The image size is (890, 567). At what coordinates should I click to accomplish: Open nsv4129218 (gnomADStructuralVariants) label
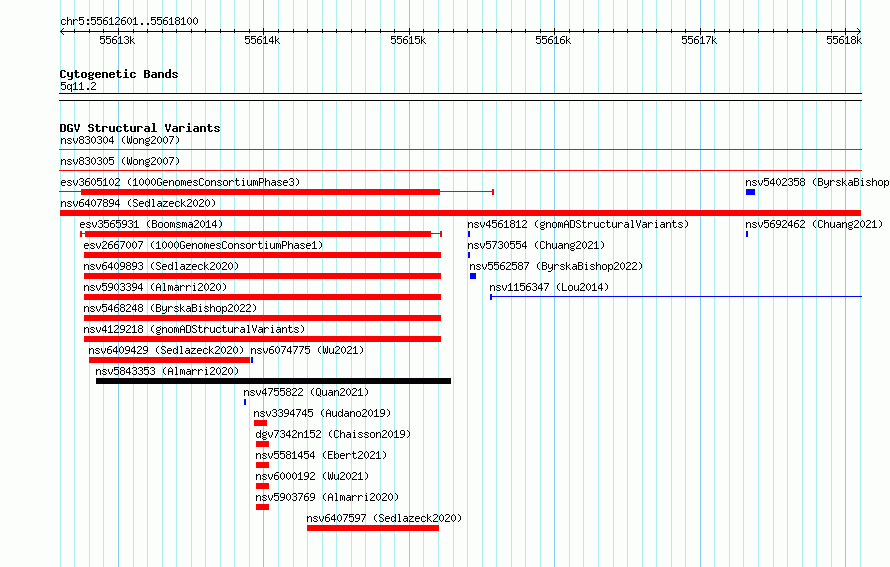(194, 329)
